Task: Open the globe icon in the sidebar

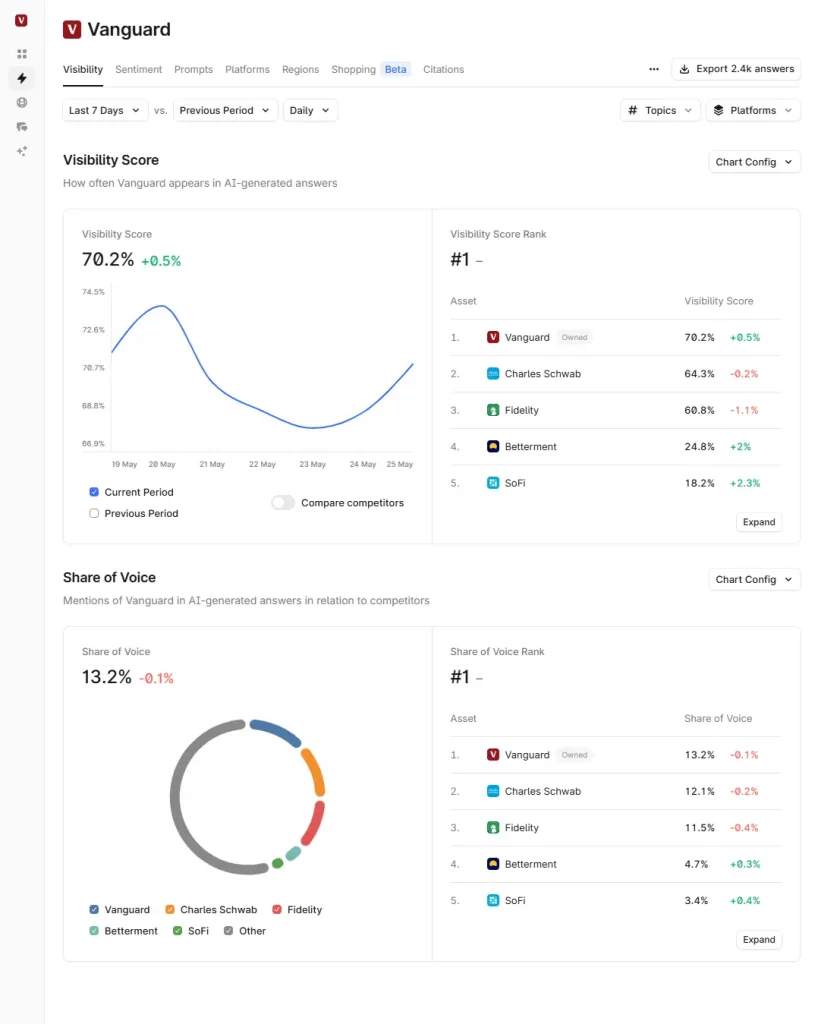Action: point(22,103)
